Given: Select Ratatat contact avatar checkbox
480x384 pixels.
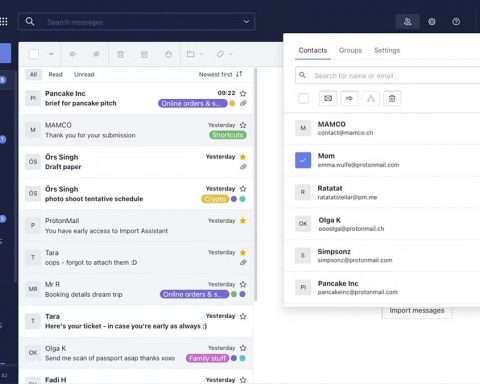Looking at the screenshot, I should coord(303,192).
